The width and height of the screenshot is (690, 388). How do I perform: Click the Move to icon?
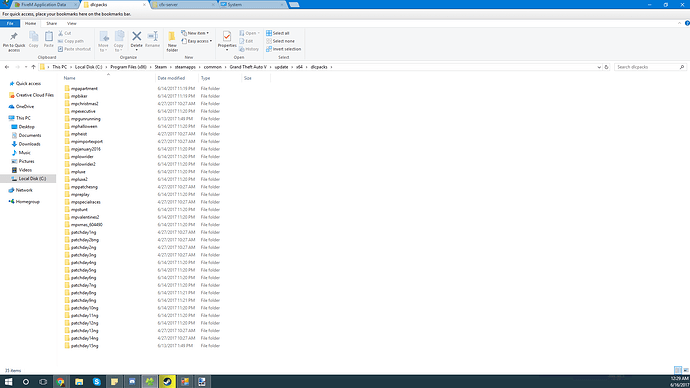[x=103, y=36]
